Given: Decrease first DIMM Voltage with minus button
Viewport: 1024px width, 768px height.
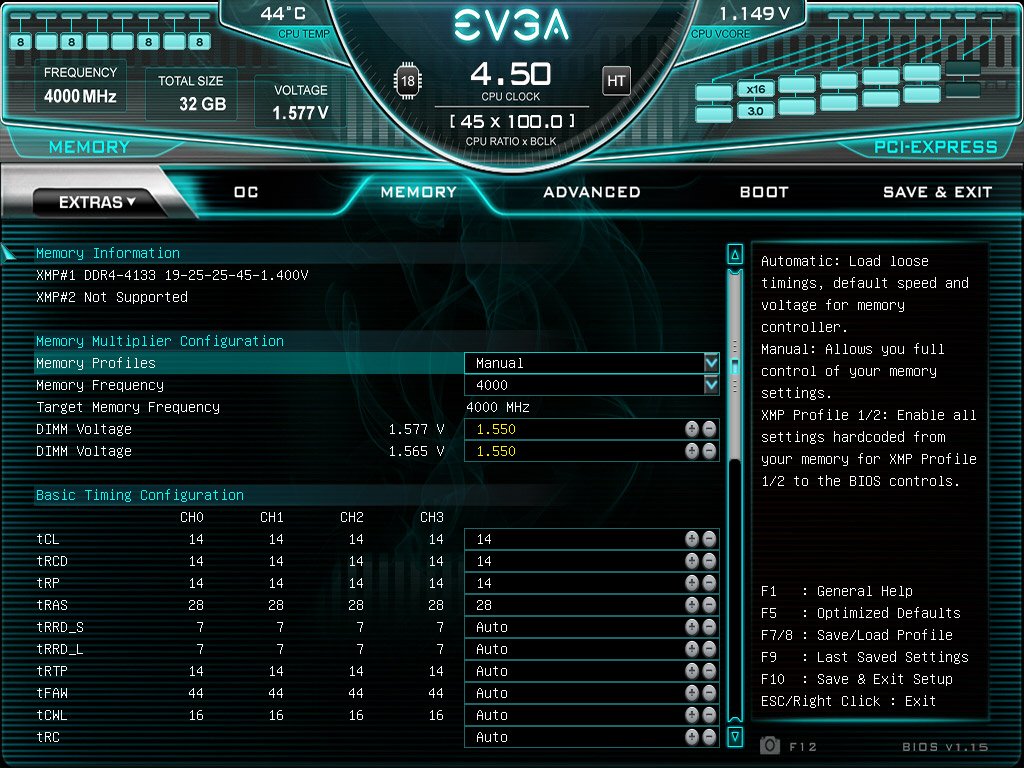Looking at the screenshot, I should [709, 429].
